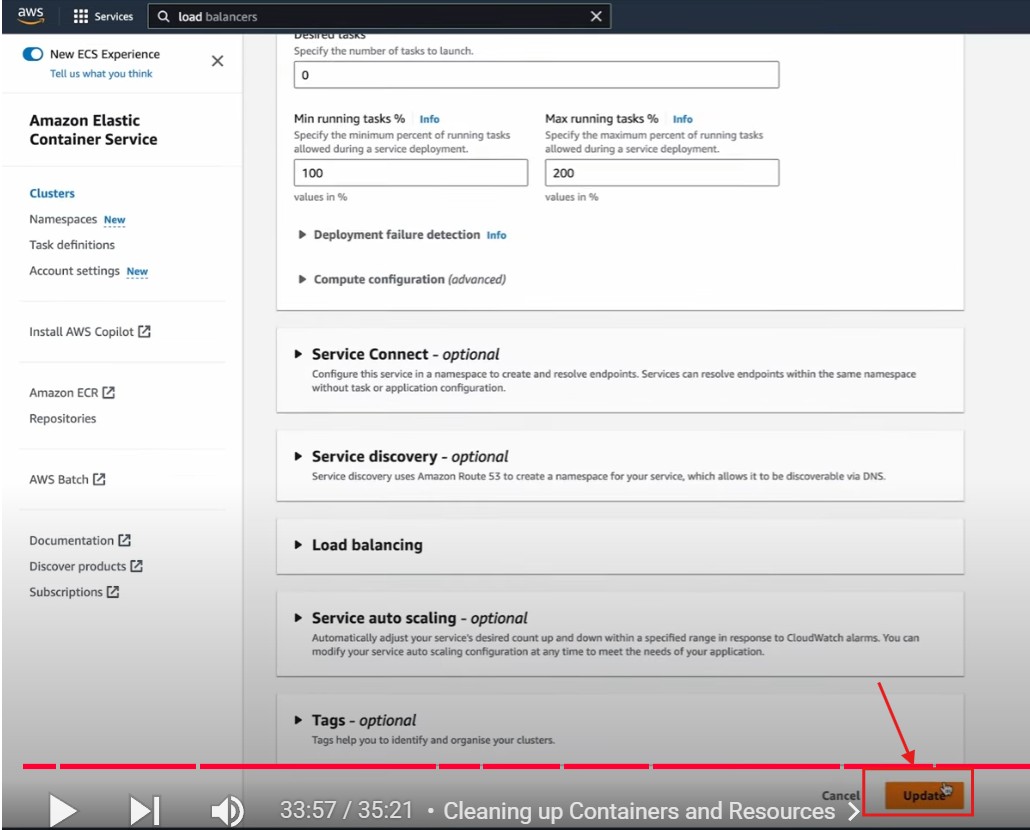Open Task definitions in sidebar

[72, 245]
